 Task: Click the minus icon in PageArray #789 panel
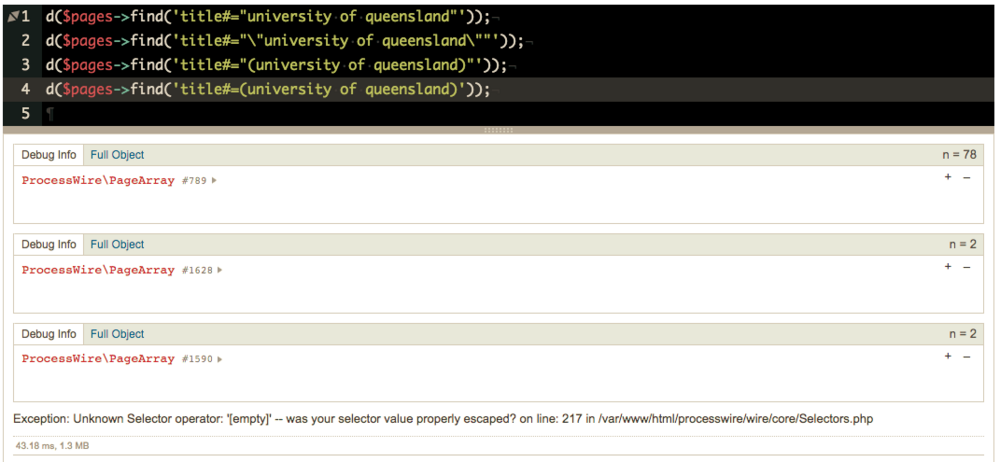click(966, 177)
